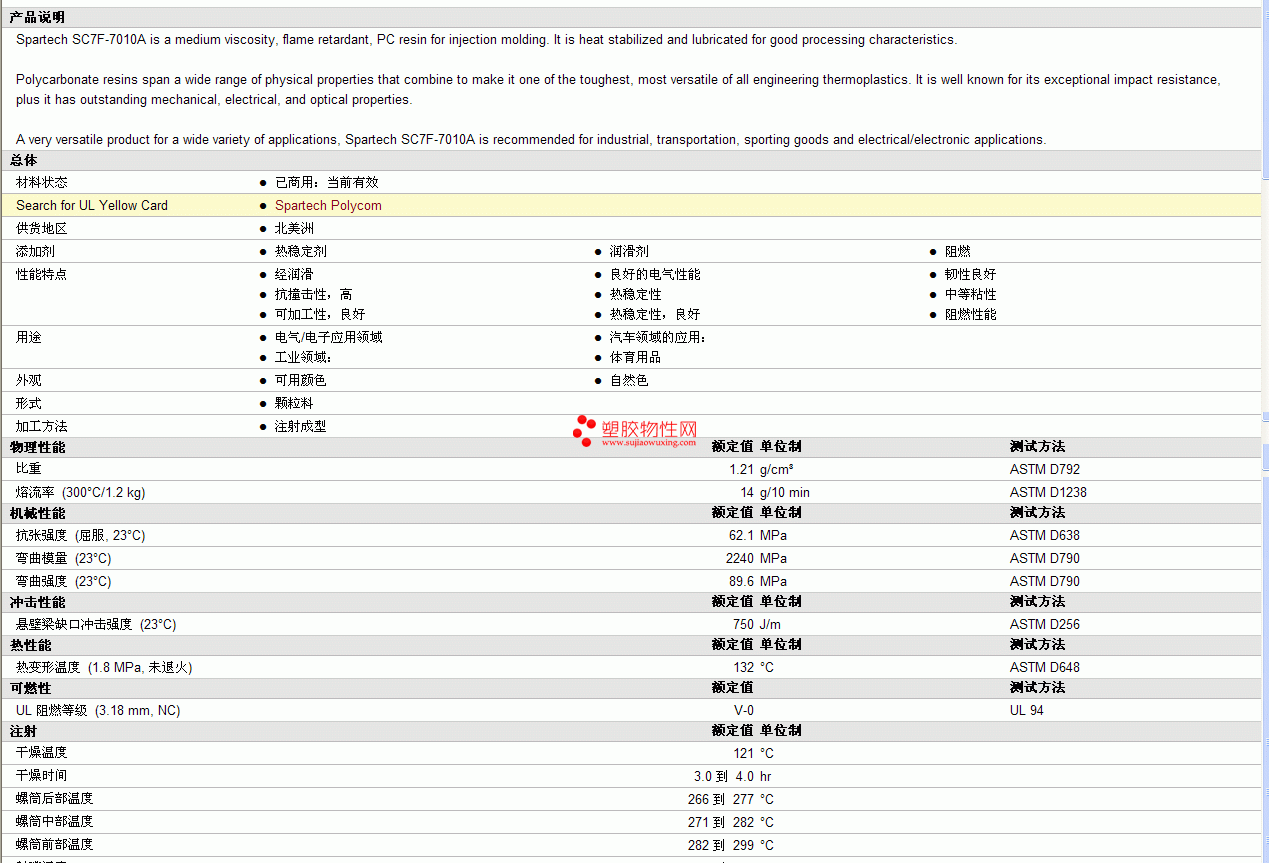Click the 62.1 MPa value
The height and width of the screenshot is (863, 1269).
click(758, 535)
